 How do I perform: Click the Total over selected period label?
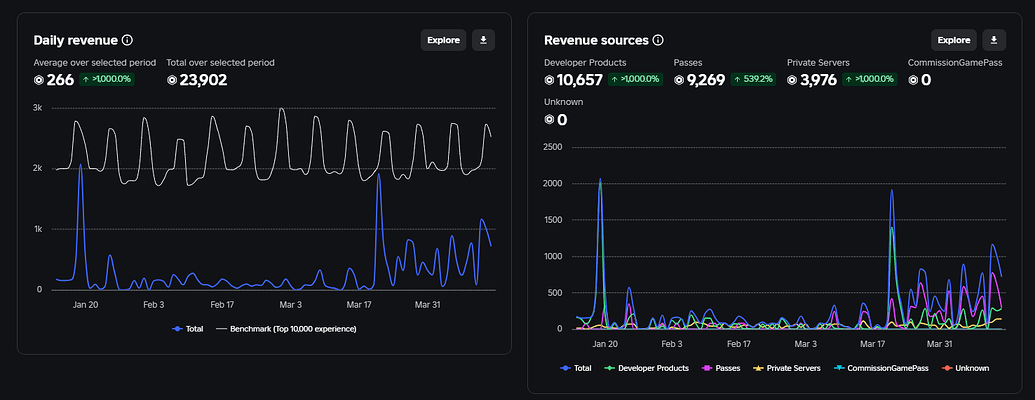pos(220,63)
